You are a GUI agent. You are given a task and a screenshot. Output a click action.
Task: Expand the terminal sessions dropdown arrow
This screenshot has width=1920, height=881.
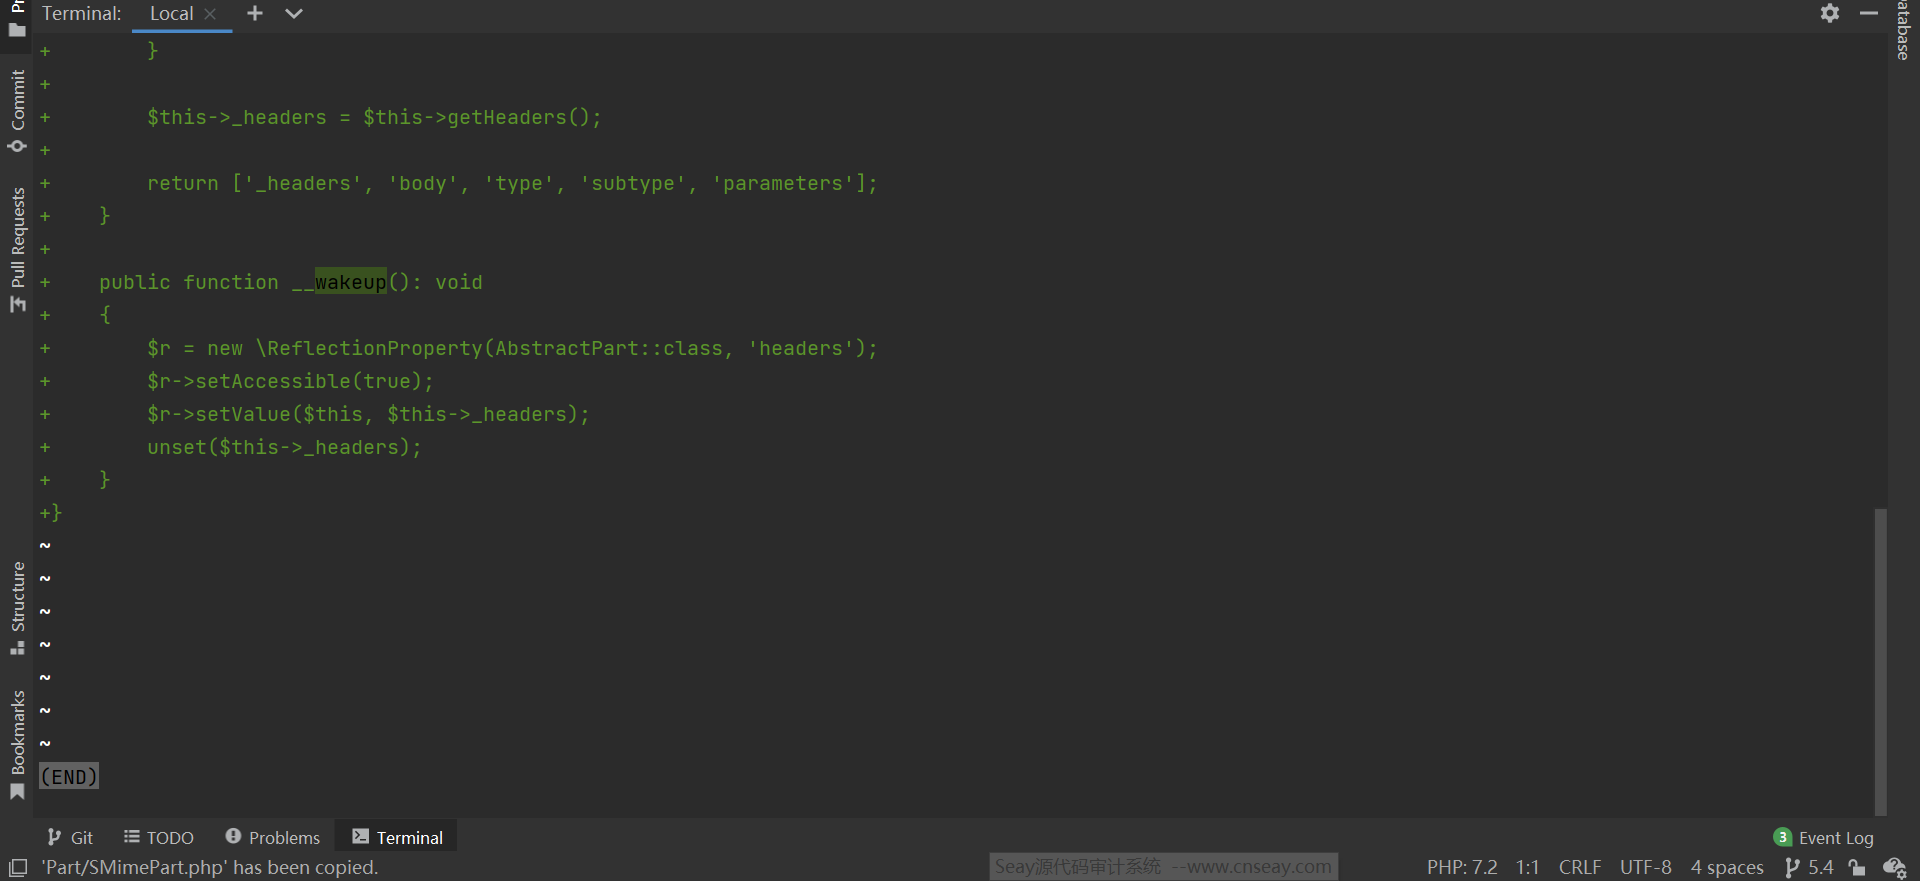[x=293, y=13]
